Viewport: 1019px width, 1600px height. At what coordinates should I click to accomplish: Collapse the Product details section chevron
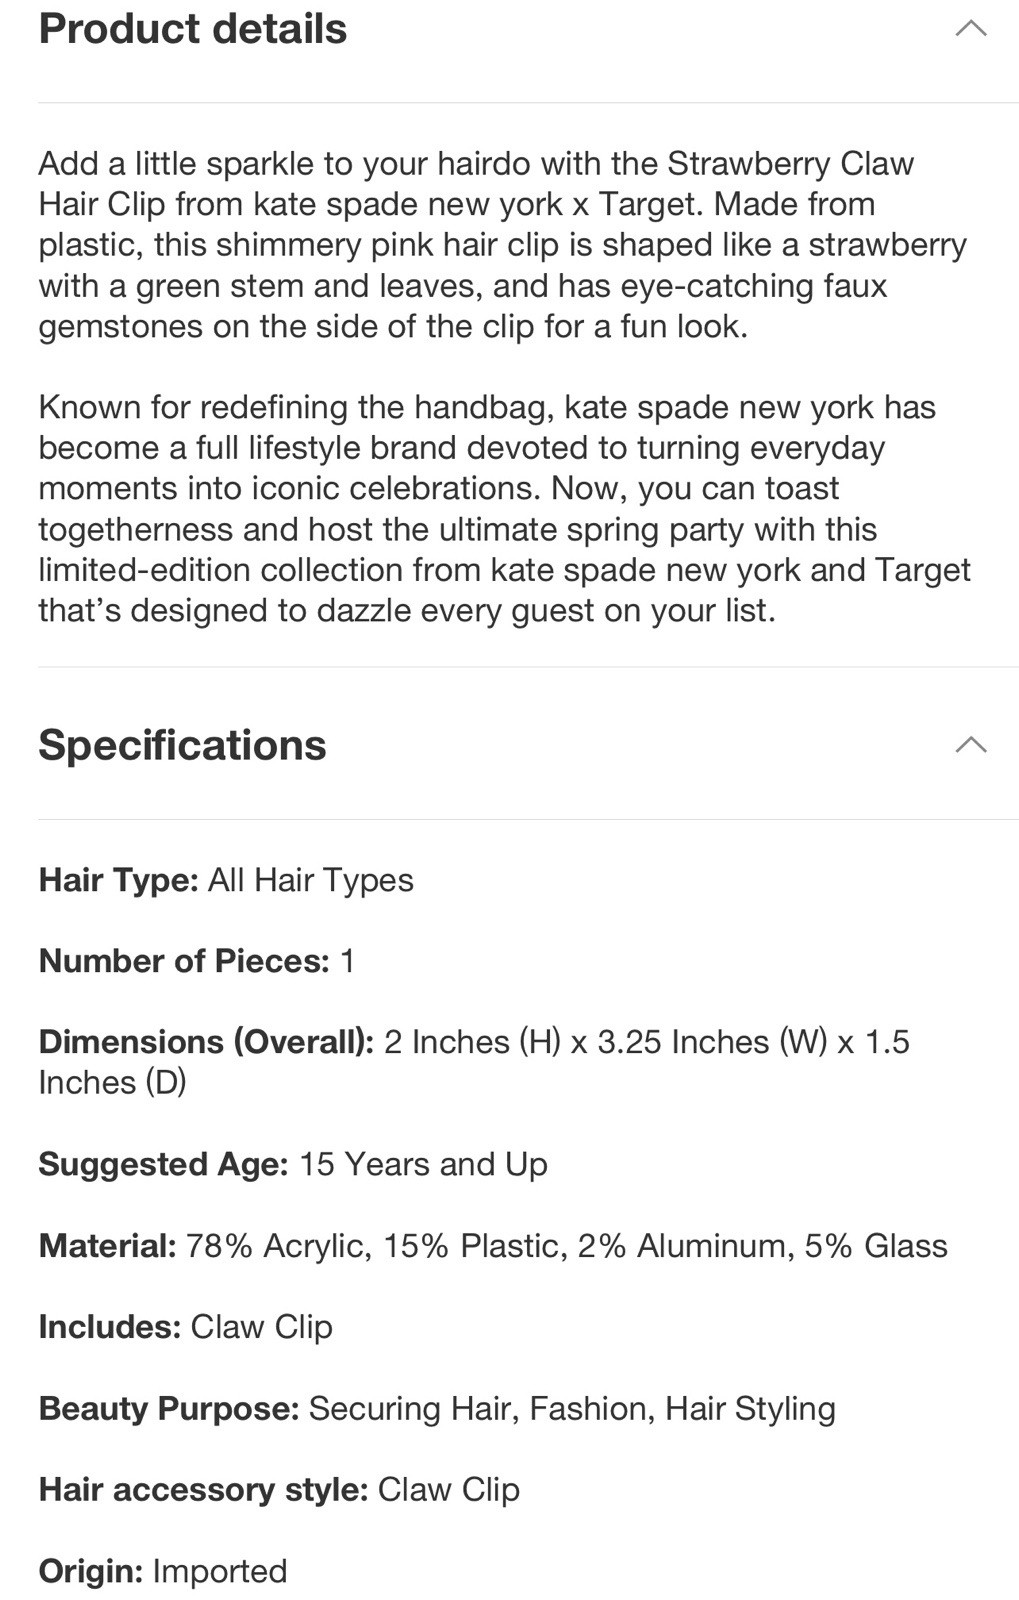pos(971,29)
